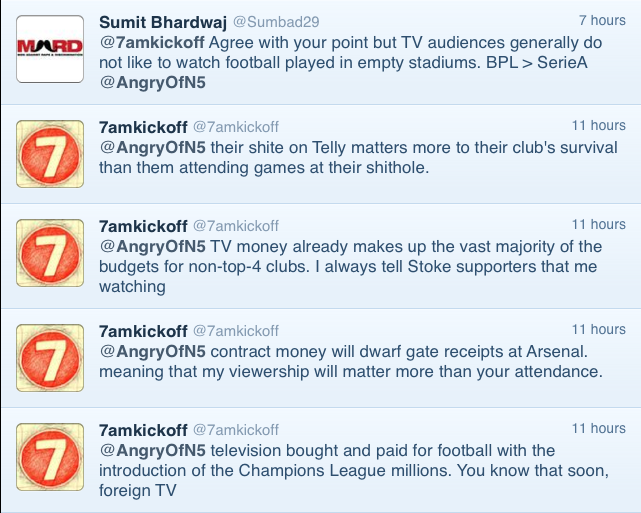Select the 7amkickoff name above the 'TV money' tweet
This screenshot has height=513, width=641.
click(x=143, y=225)
